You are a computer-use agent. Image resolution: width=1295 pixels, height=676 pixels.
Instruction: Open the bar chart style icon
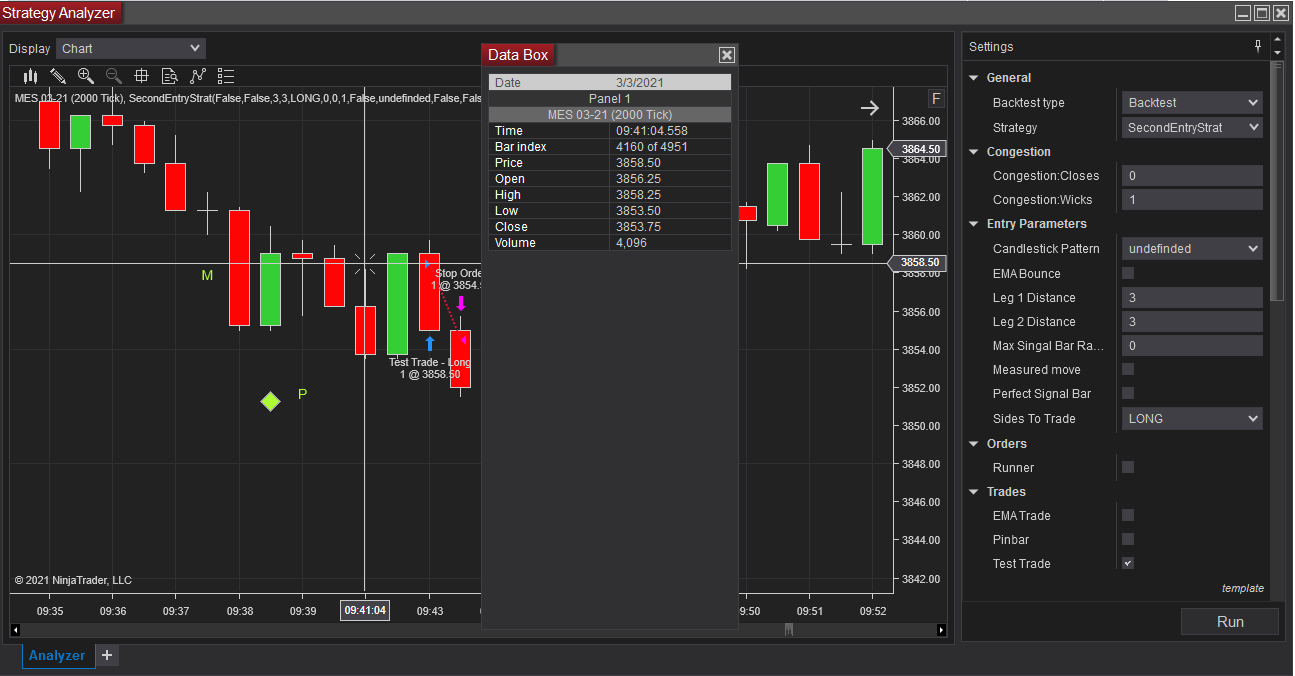pos(30,76)
